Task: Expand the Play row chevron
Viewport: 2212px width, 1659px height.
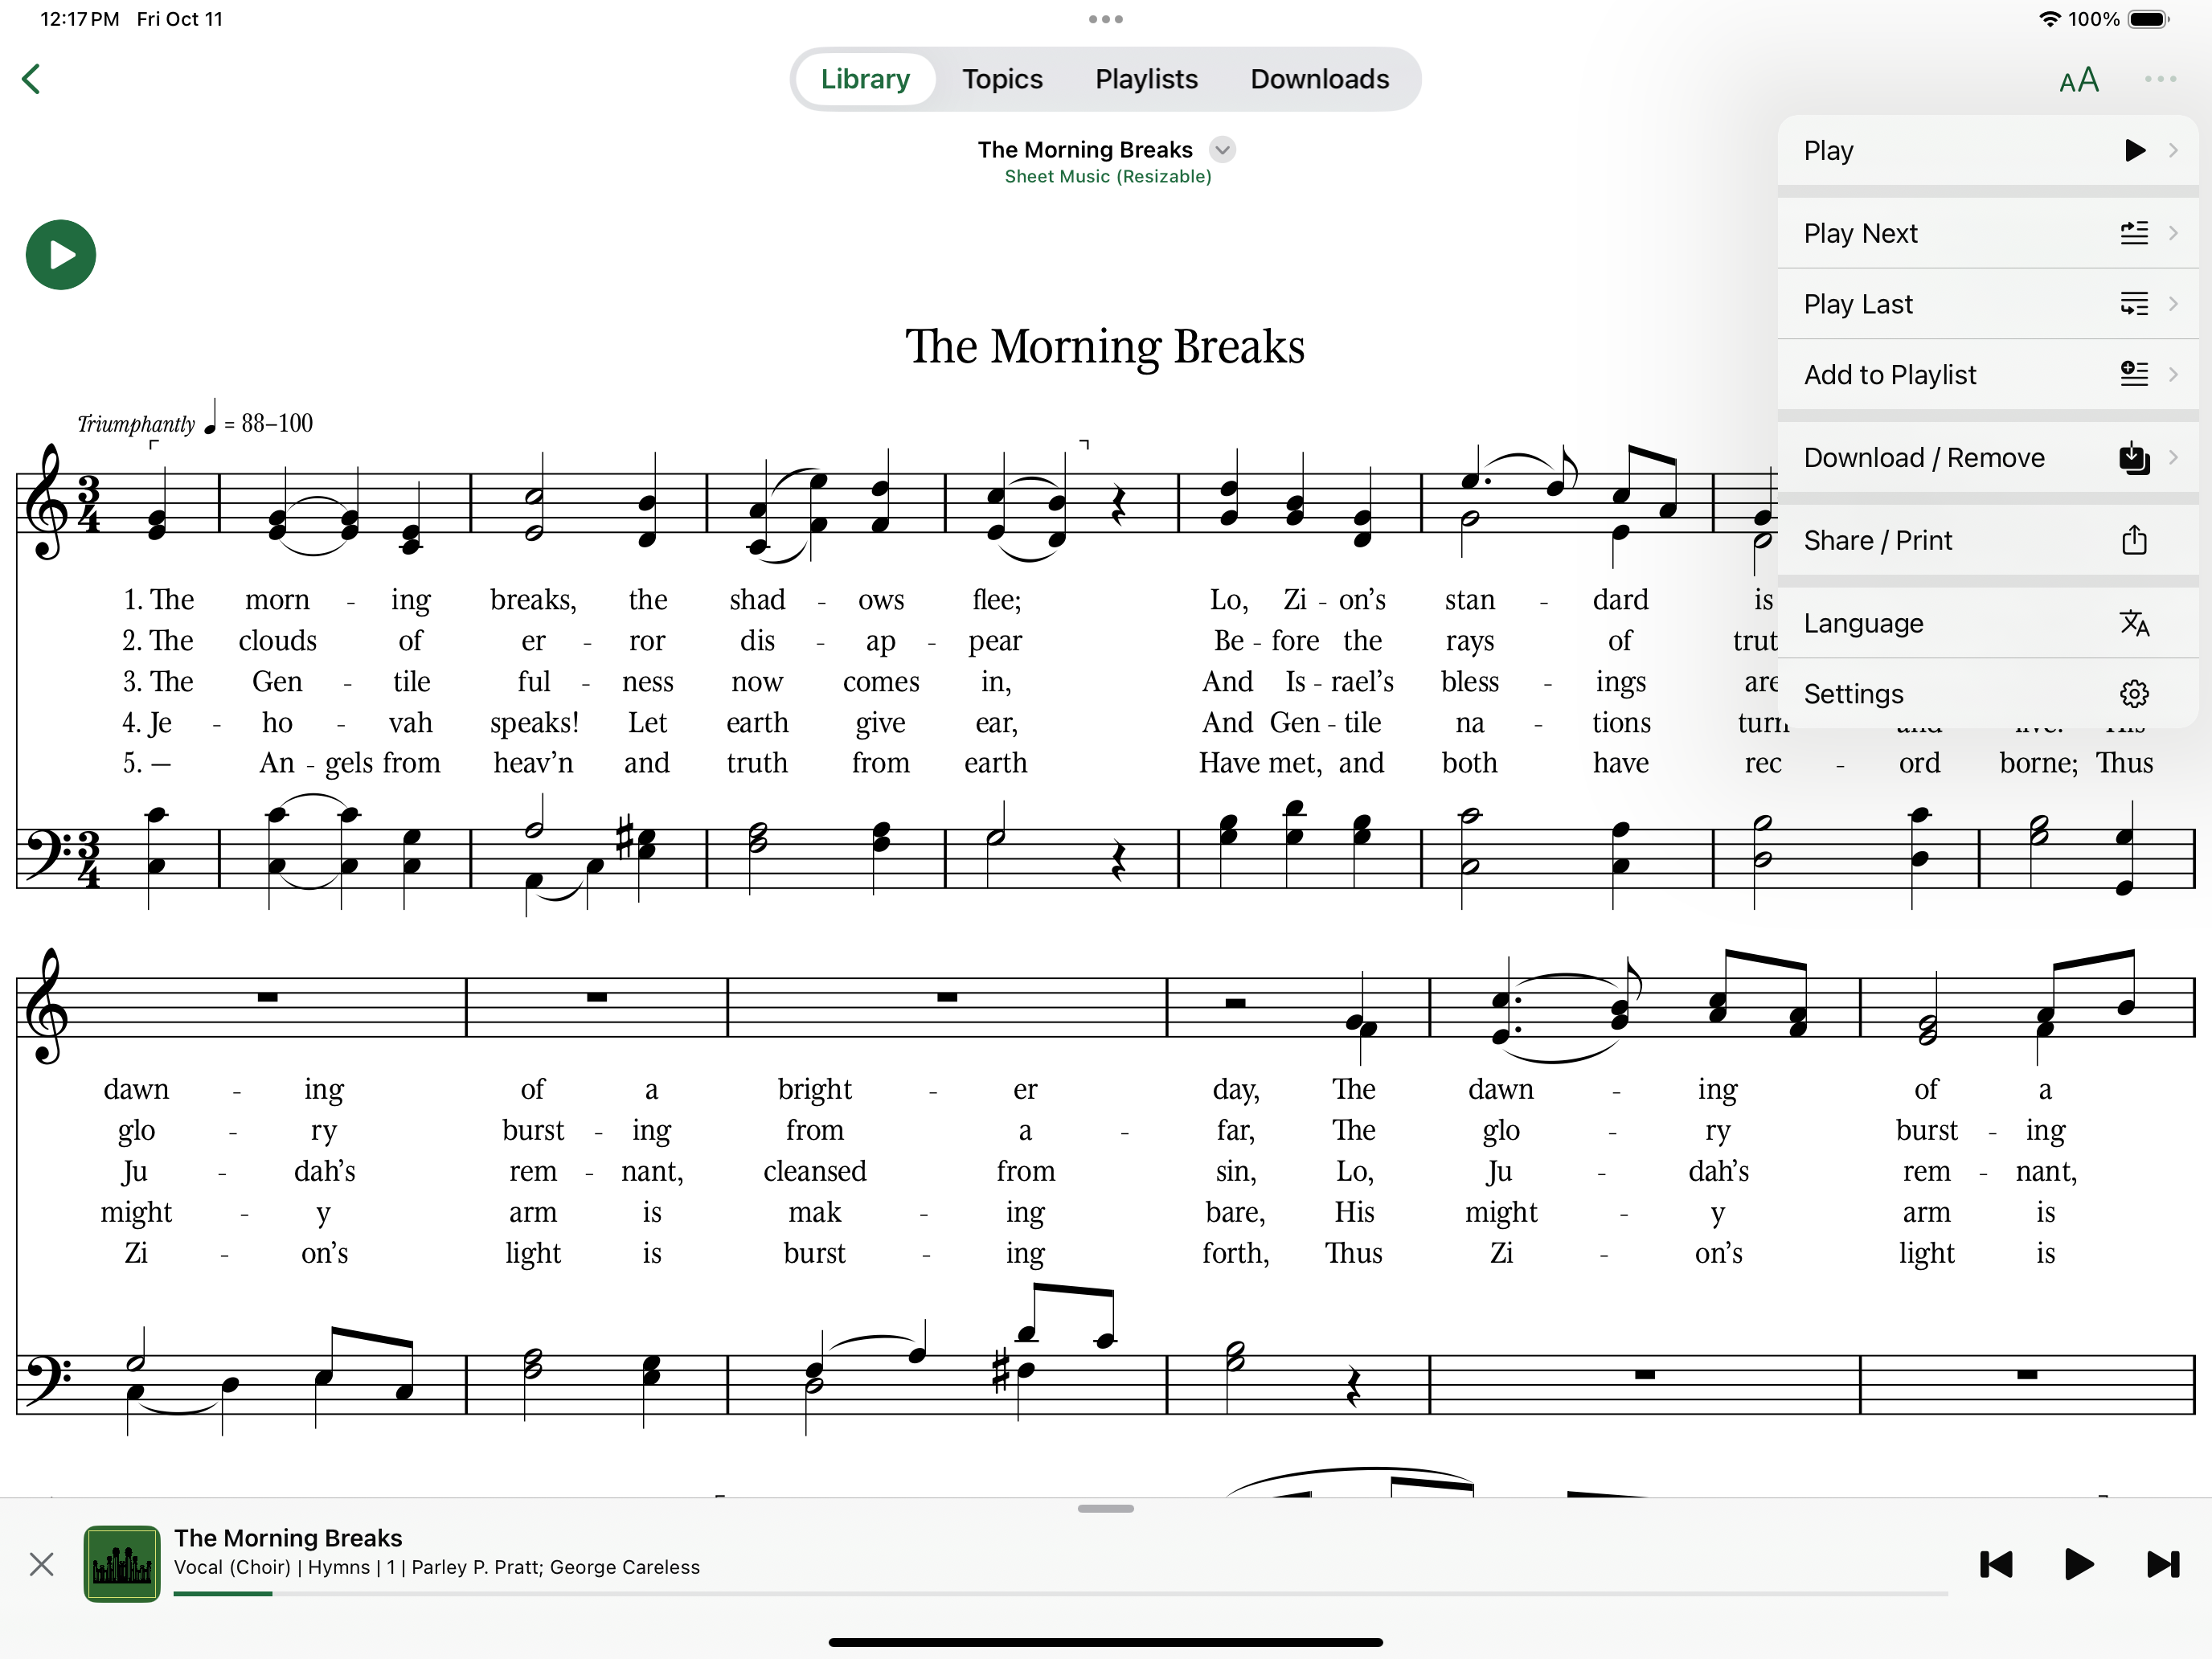Action: pyautogui.click(x=2173, y=150)
